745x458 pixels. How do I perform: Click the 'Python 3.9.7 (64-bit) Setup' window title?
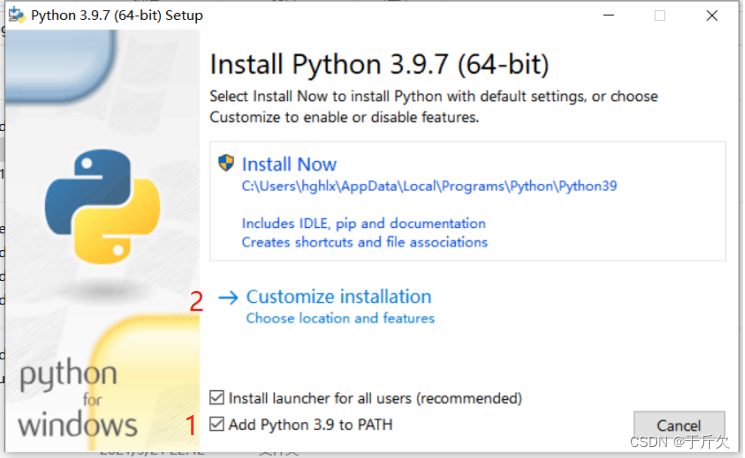pyautogui.click(x=117, y=15)
